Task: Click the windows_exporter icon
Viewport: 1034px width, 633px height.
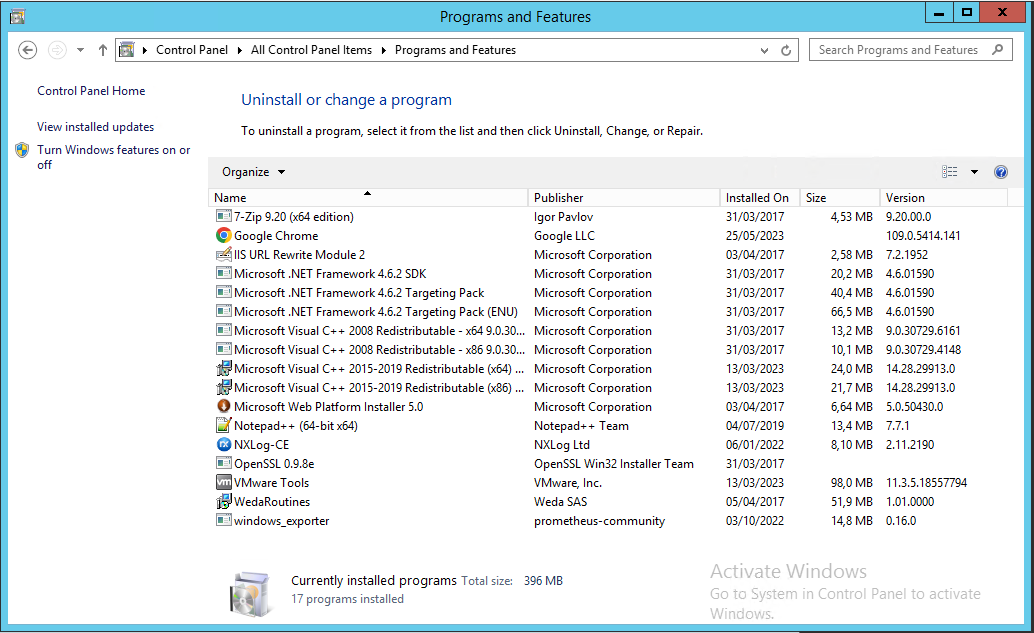Action: (224, 520)
